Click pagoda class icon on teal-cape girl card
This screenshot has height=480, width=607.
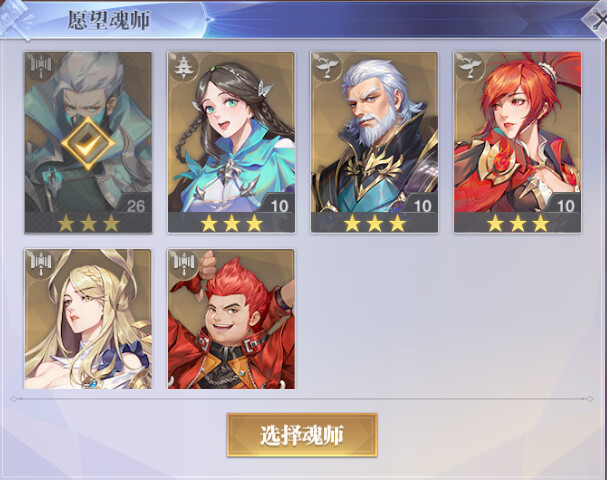click(183, 66)
